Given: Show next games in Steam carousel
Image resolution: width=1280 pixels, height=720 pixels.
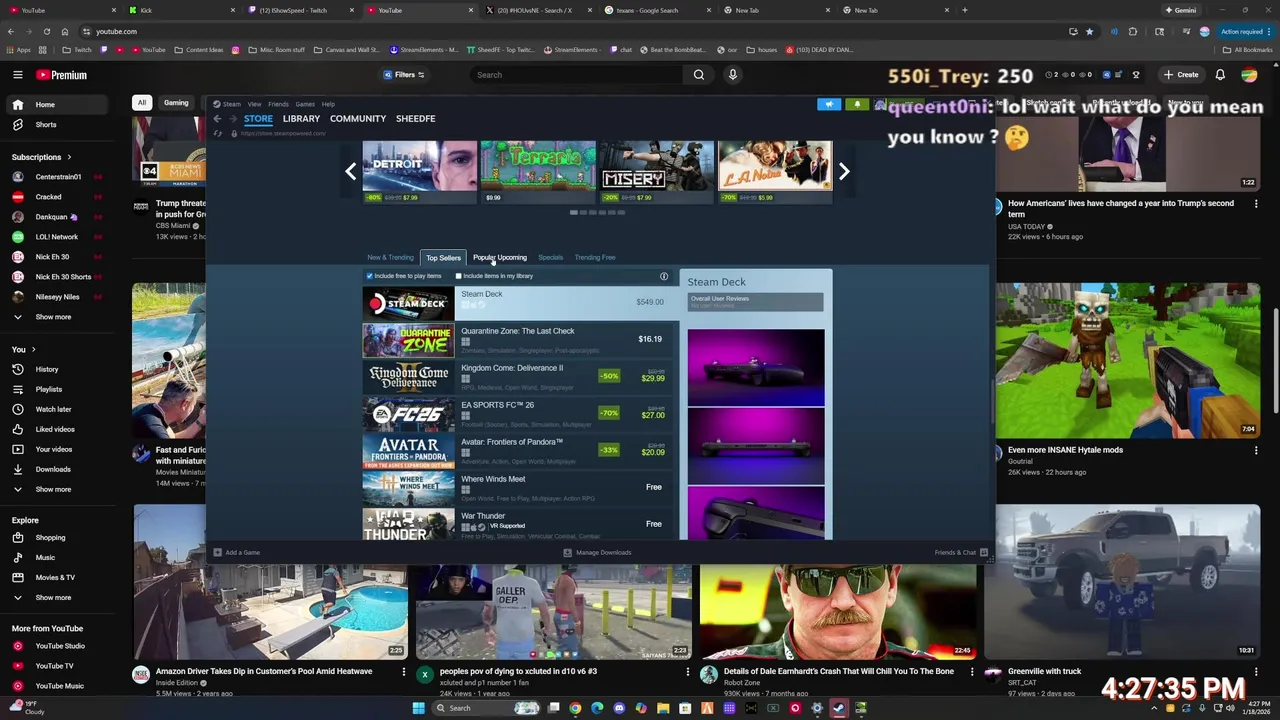Looking at the screenshot, I should pos(844,172).
